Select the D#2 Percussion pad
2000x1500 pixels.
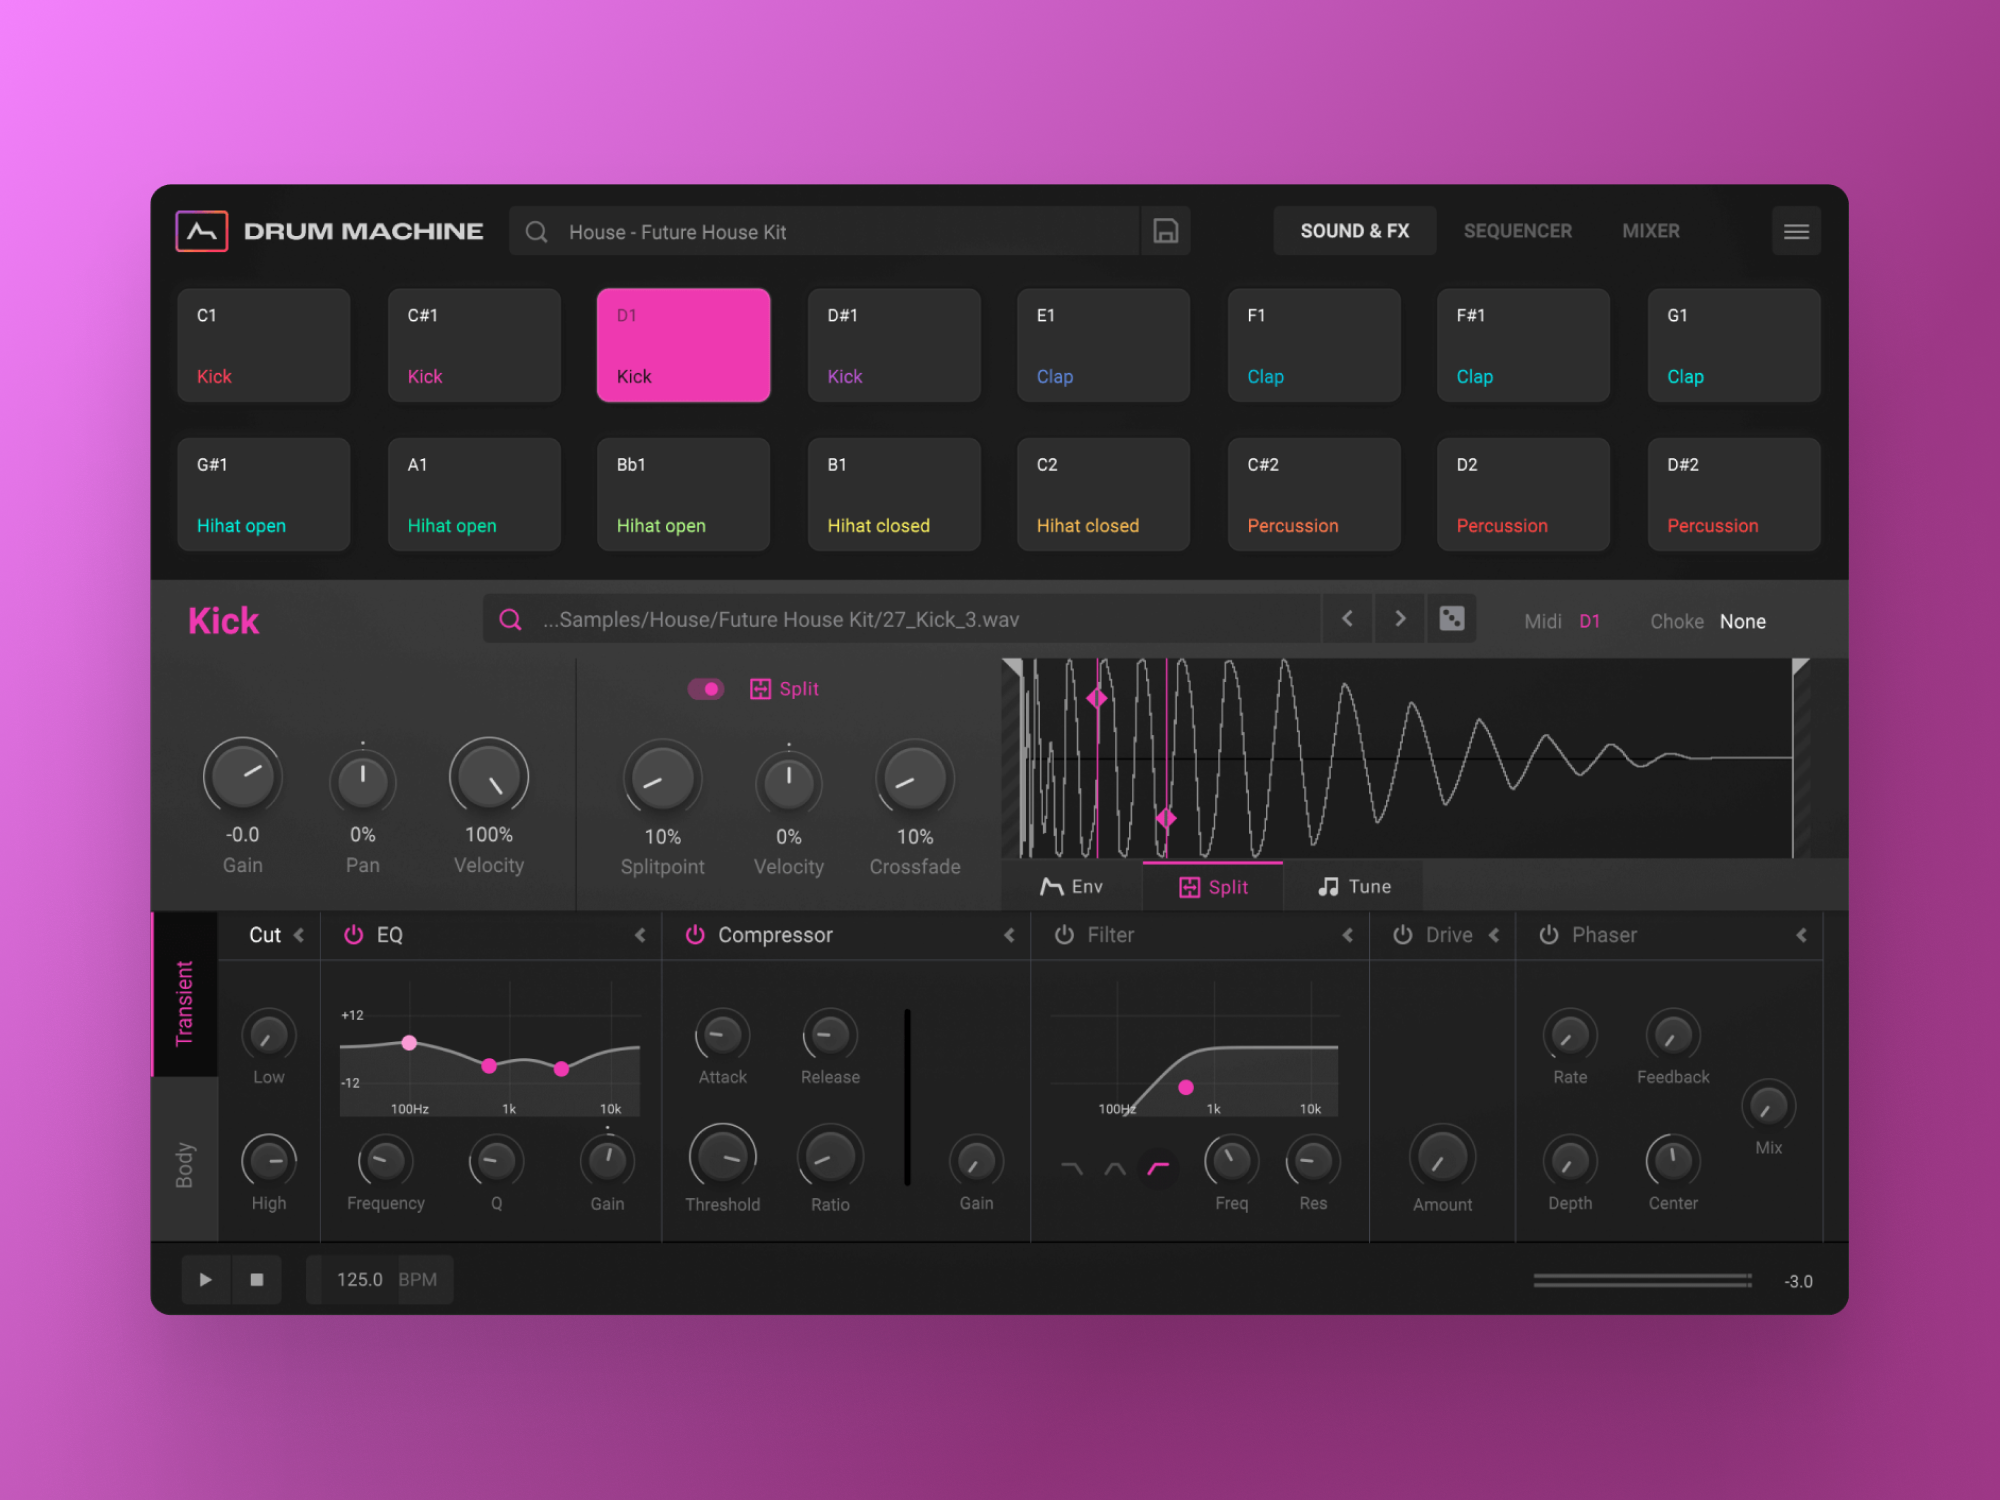(x=1734, y=494)
